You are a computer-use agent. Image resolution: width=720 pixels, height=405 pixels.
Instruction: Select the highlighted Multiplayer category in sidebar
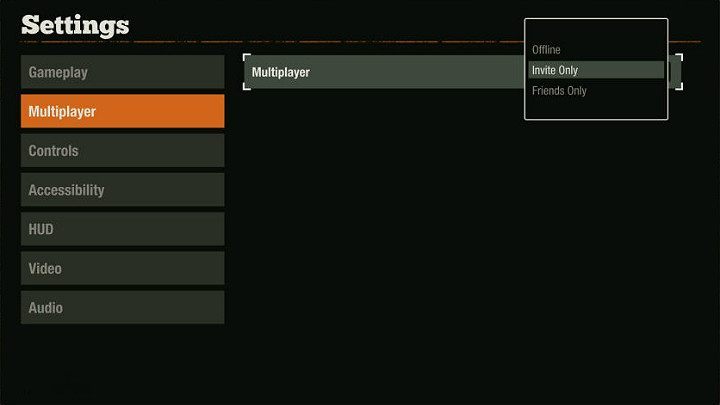[122, 111]
